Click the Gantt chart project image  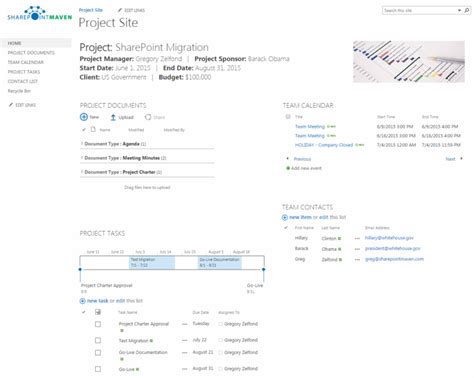tap(409, 62)
